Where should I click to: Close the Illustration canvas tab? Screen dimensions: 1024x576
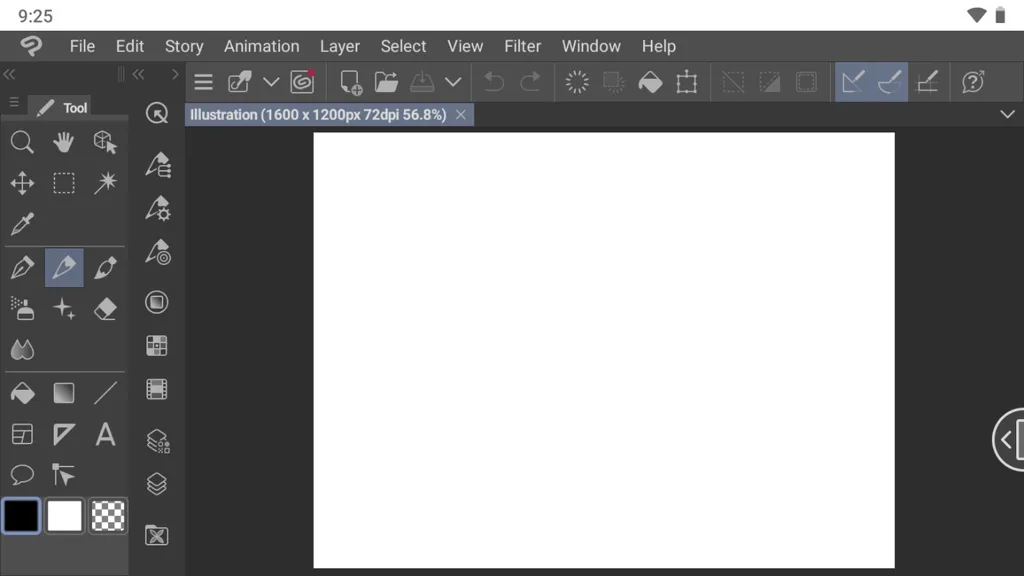pos(461,115)
